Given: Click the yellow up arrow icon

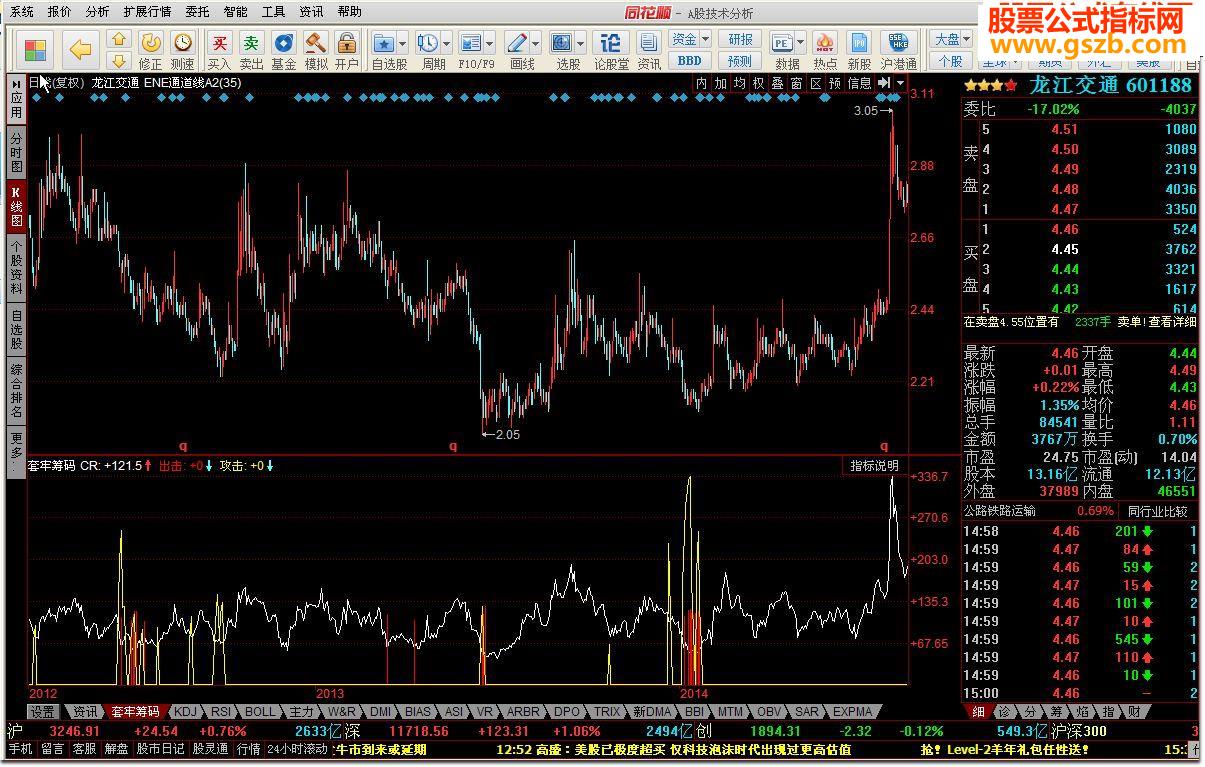Looking at the screenshot, I should click(118, 40).
